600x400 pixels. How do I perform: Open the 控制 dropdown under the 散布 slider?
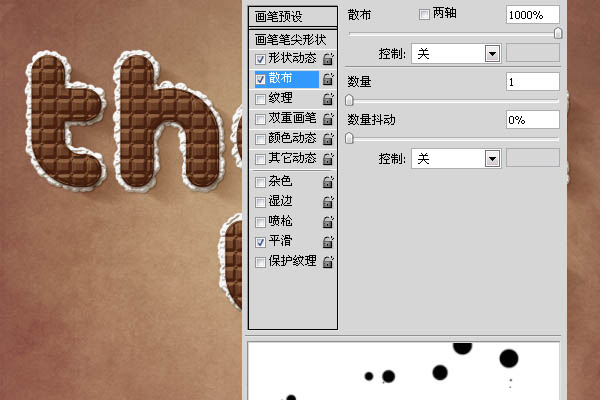pyautogui.click(x=456, y=54)
